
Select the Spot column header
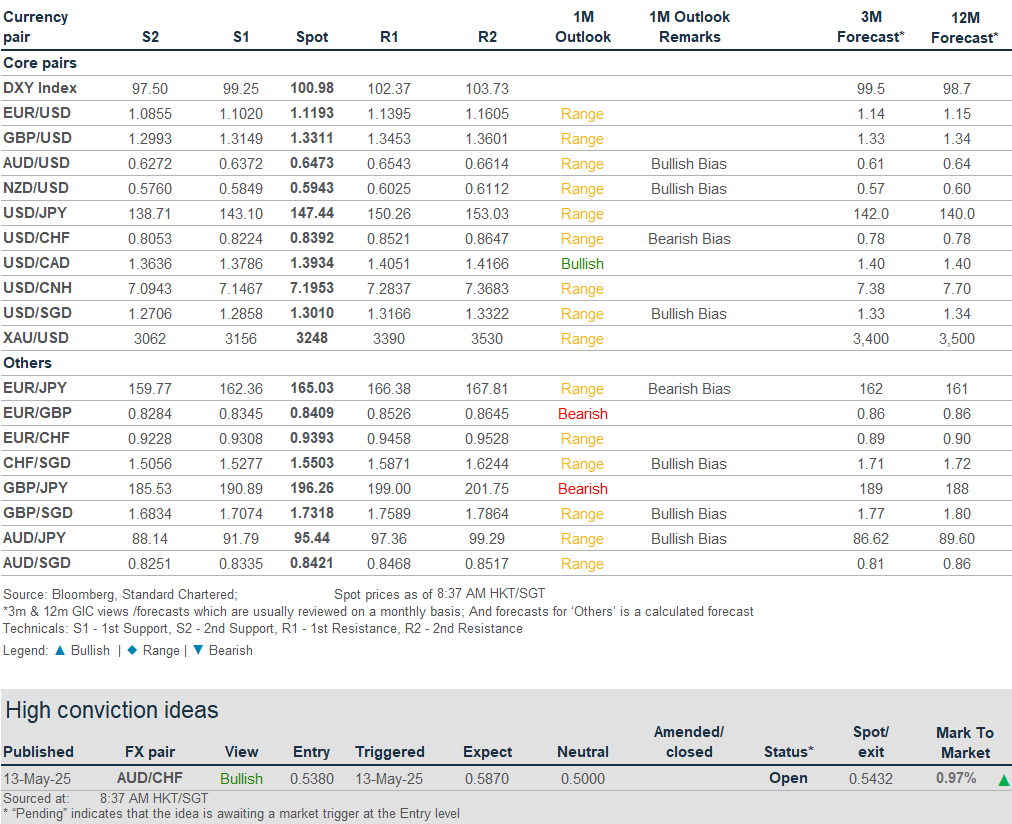[312, 37]
